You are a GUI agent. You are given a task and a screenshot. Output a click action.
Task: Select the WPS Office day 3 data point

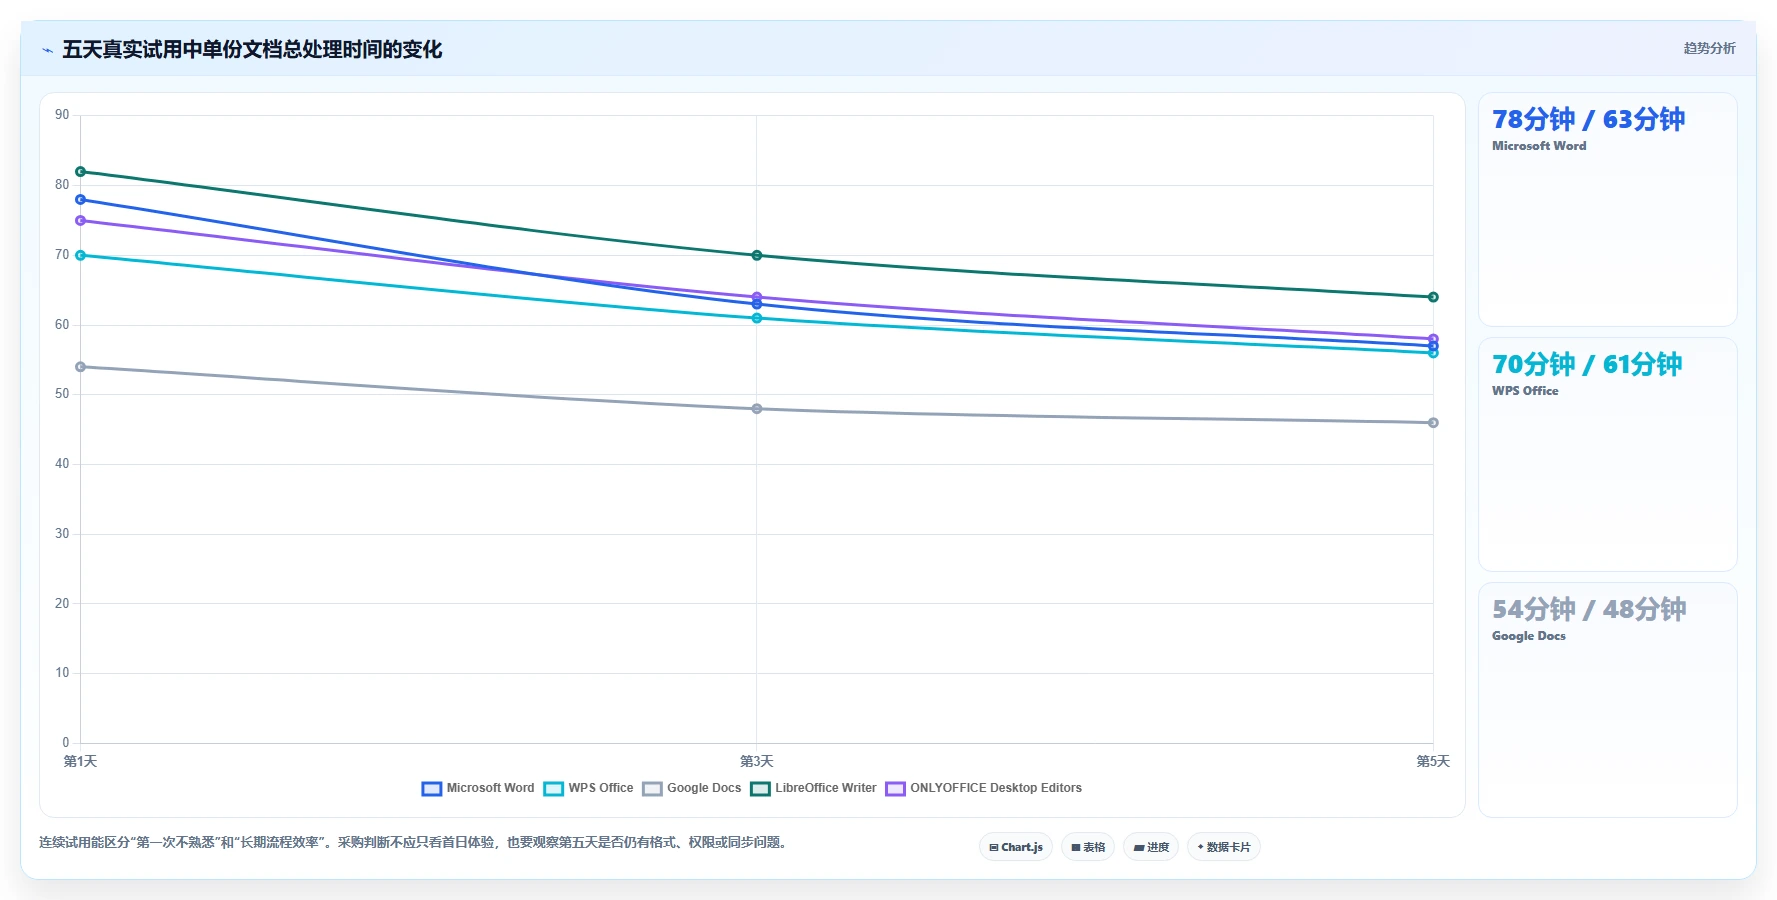757,318
